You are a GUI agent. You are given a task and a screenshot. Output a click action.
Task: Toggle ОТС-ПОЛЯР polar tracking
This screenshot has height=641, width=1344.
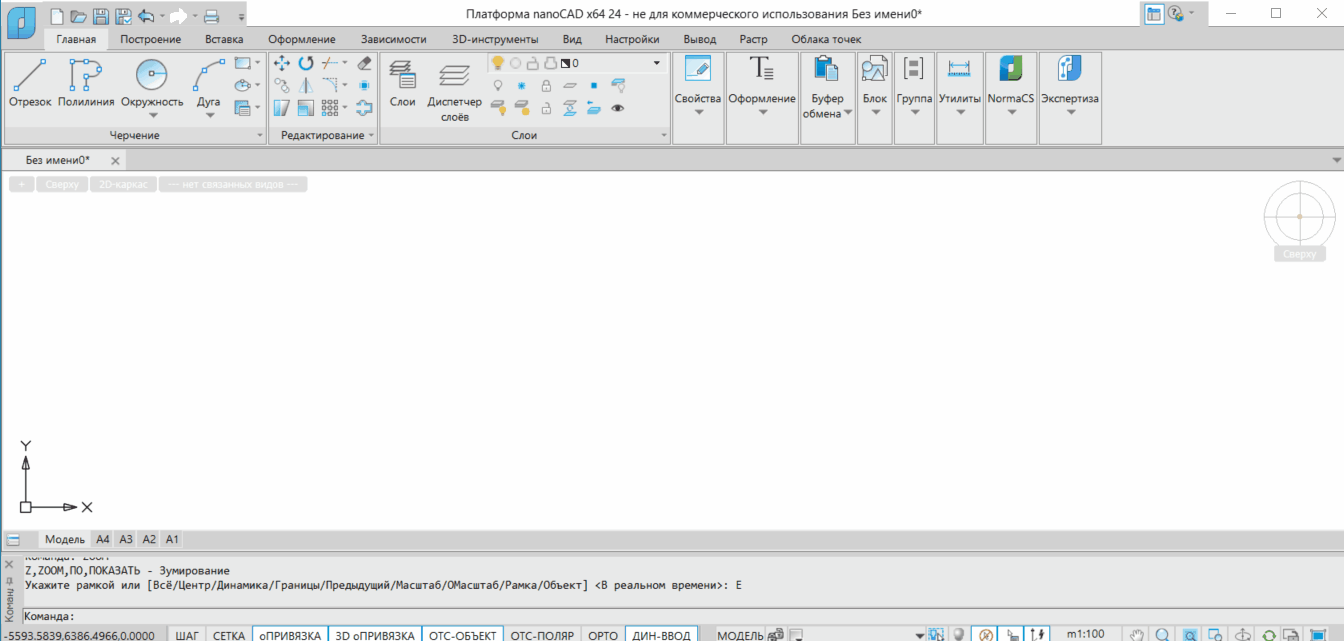click(x=542, y=635)
